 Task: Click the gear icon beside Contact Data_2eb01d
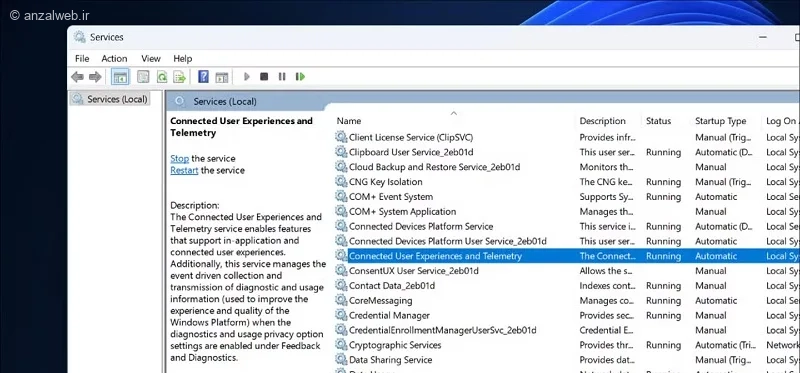[341, 285]
